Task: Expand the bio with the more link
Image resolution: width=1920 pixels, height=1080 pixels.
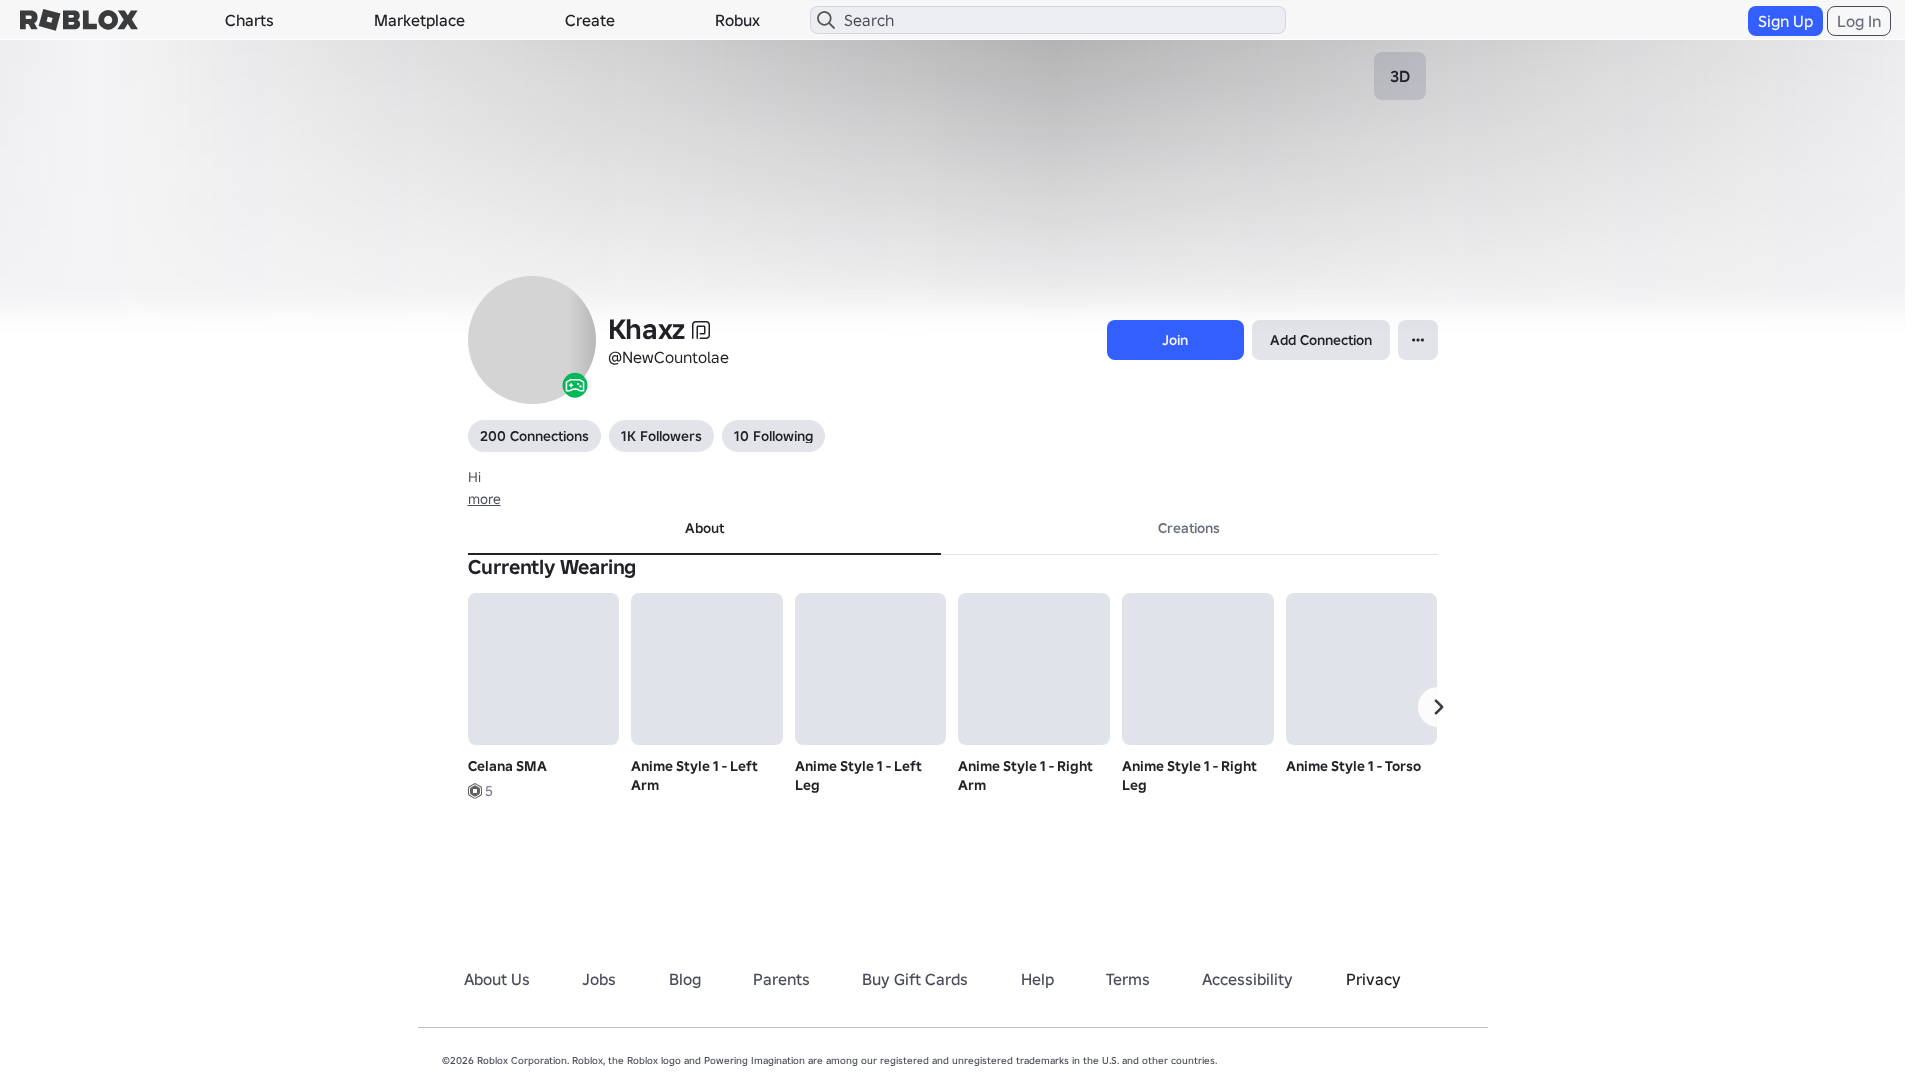Action: tap(484, 499)
